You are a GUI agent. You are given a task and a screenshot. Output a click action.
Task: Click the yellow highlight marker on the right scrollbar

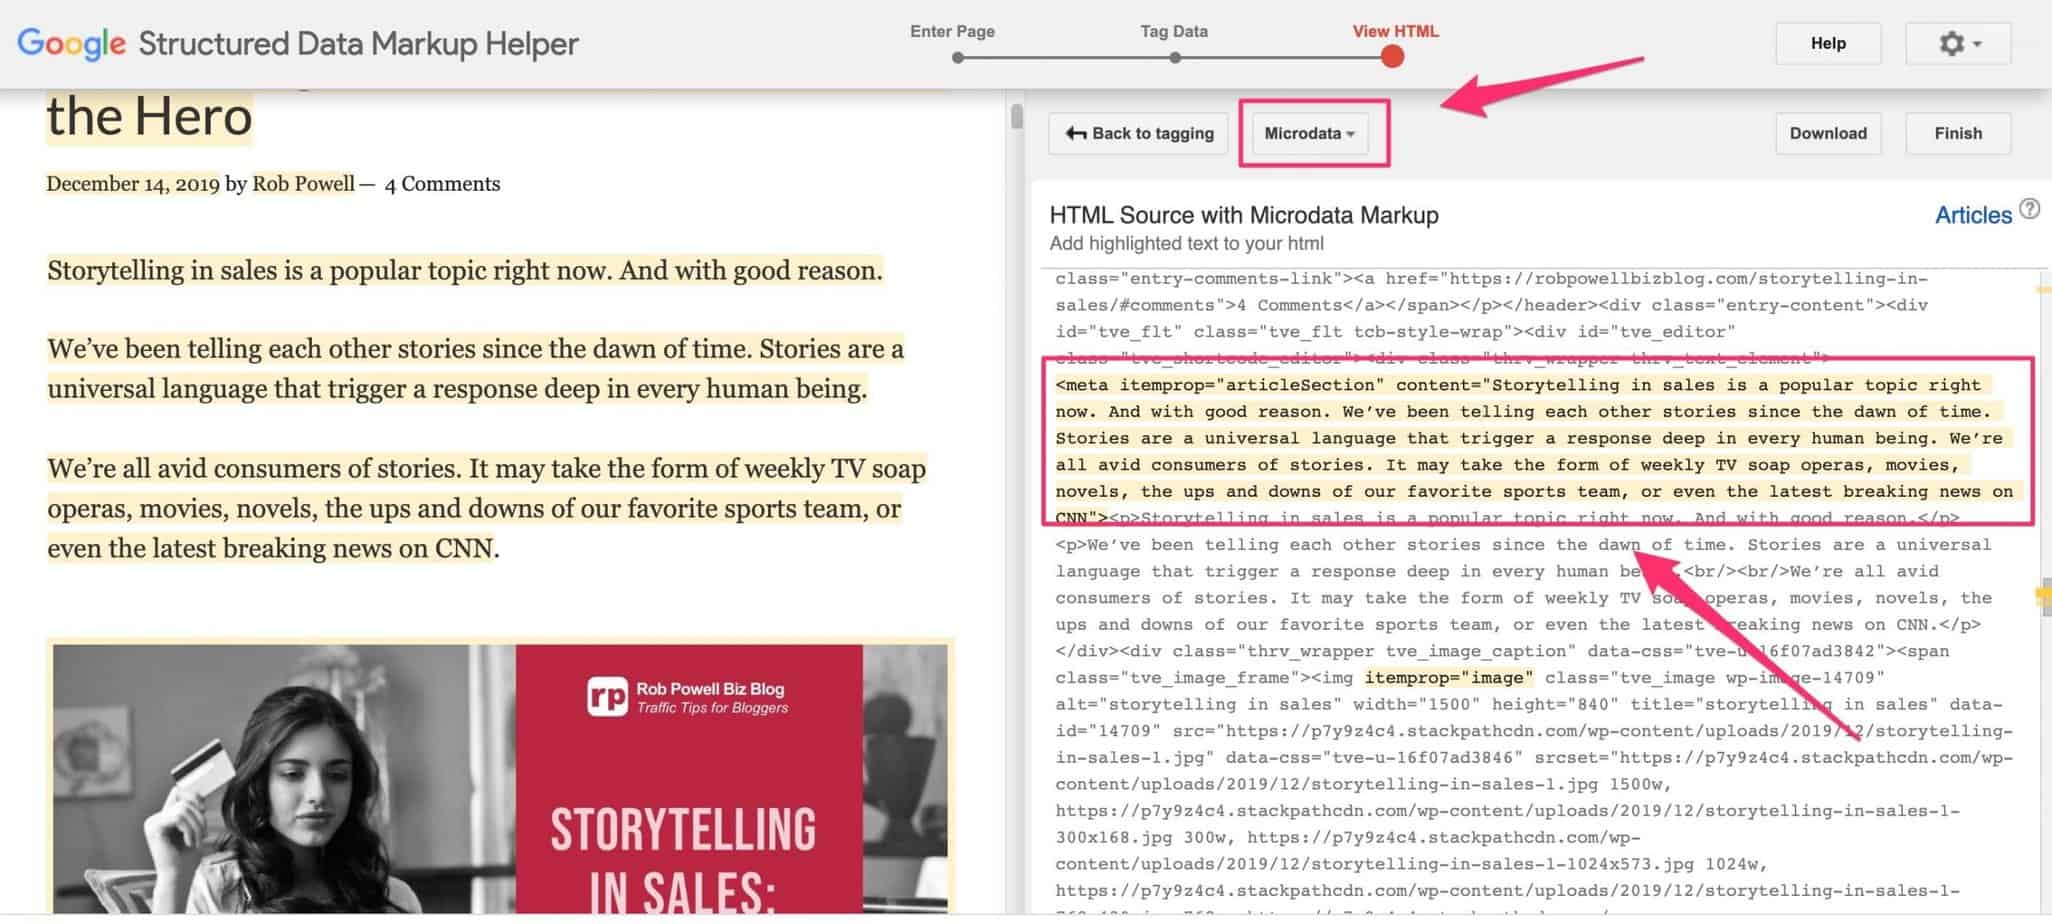coord(2044,592)
